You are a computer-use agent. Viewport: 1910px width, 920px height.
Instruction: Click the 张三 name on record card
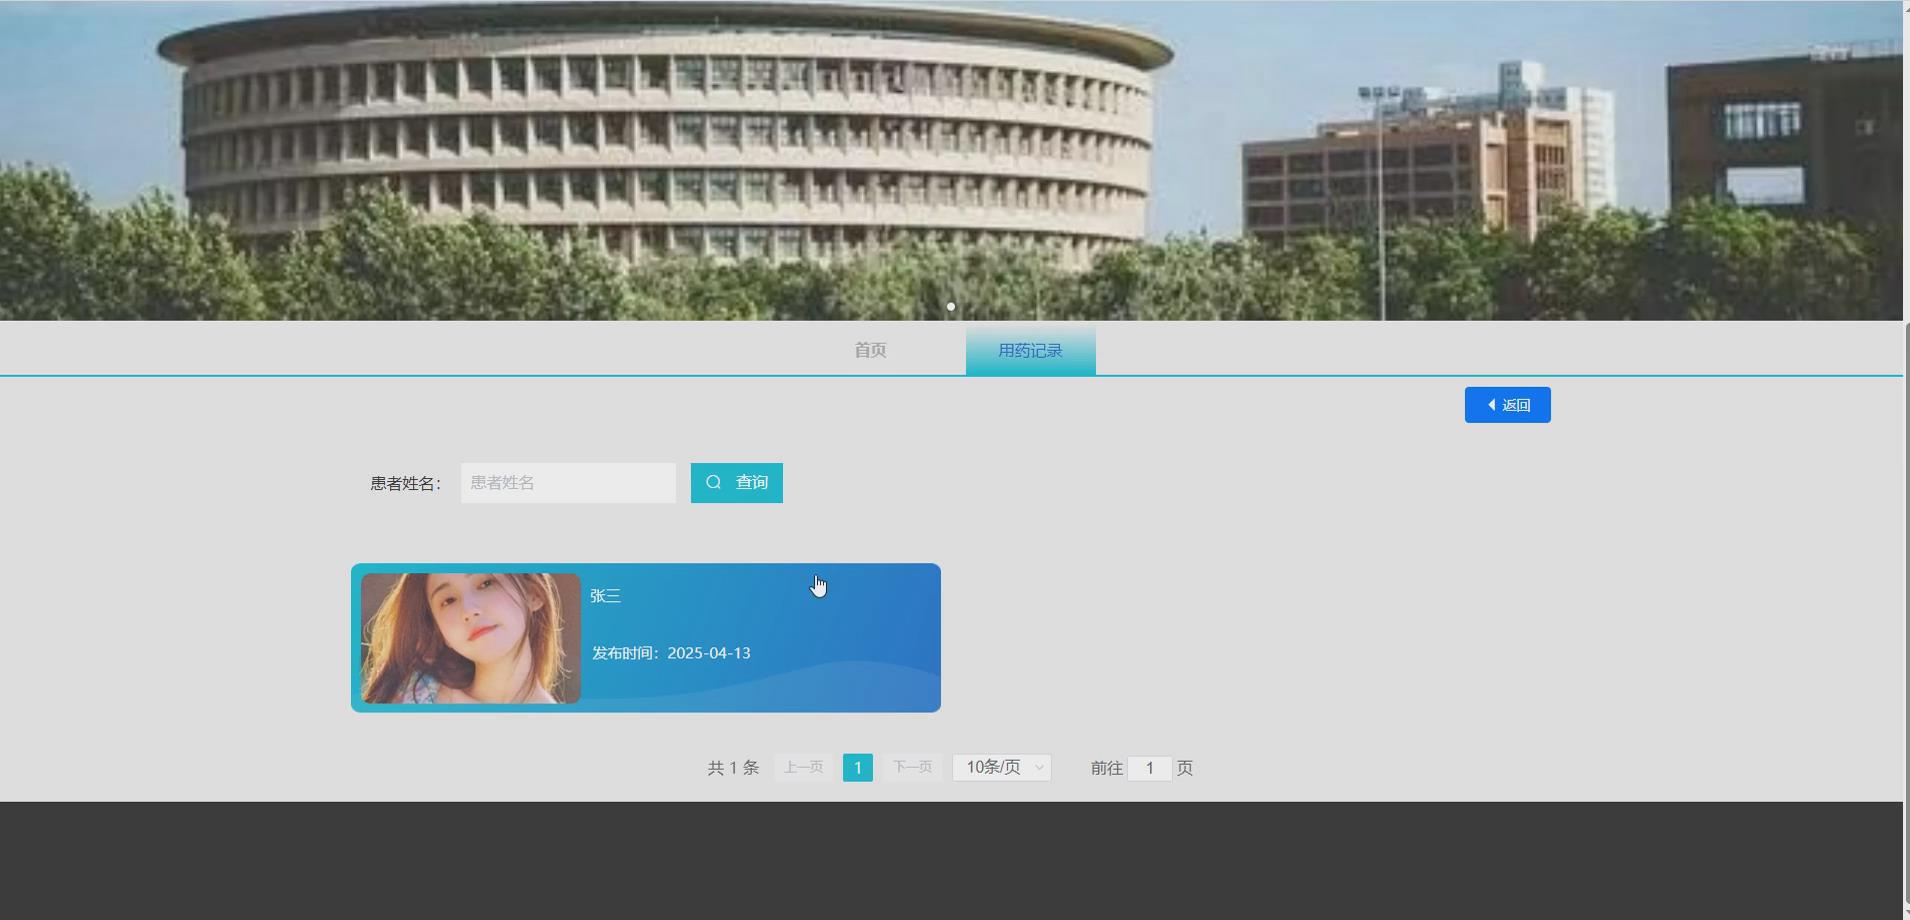tap(606, 596)
